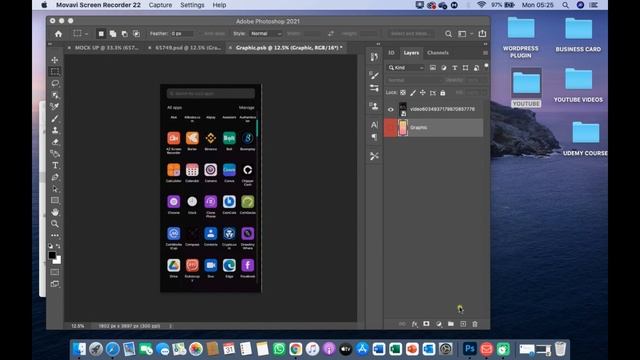
Task: Select the Zoom tool in toolbox
Action: pyautogui.click(x=55, y=224)
